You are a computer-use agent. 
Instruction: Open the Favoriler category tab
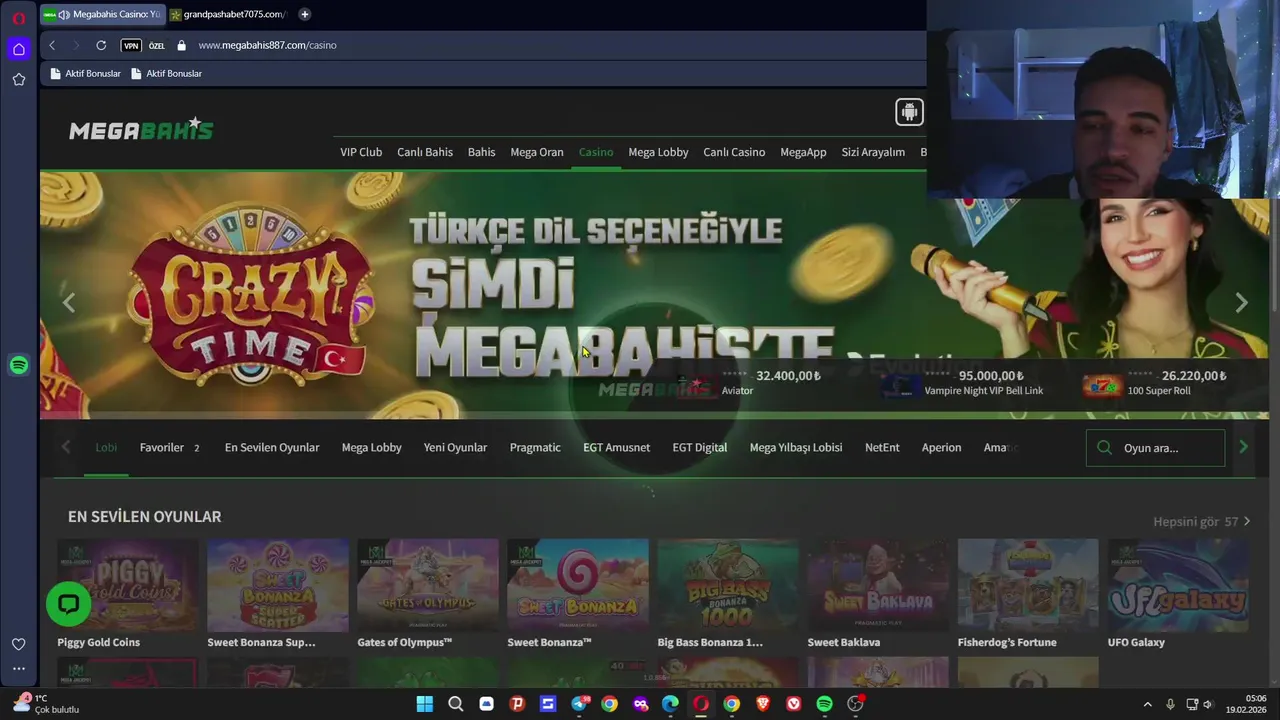point(170,447)
